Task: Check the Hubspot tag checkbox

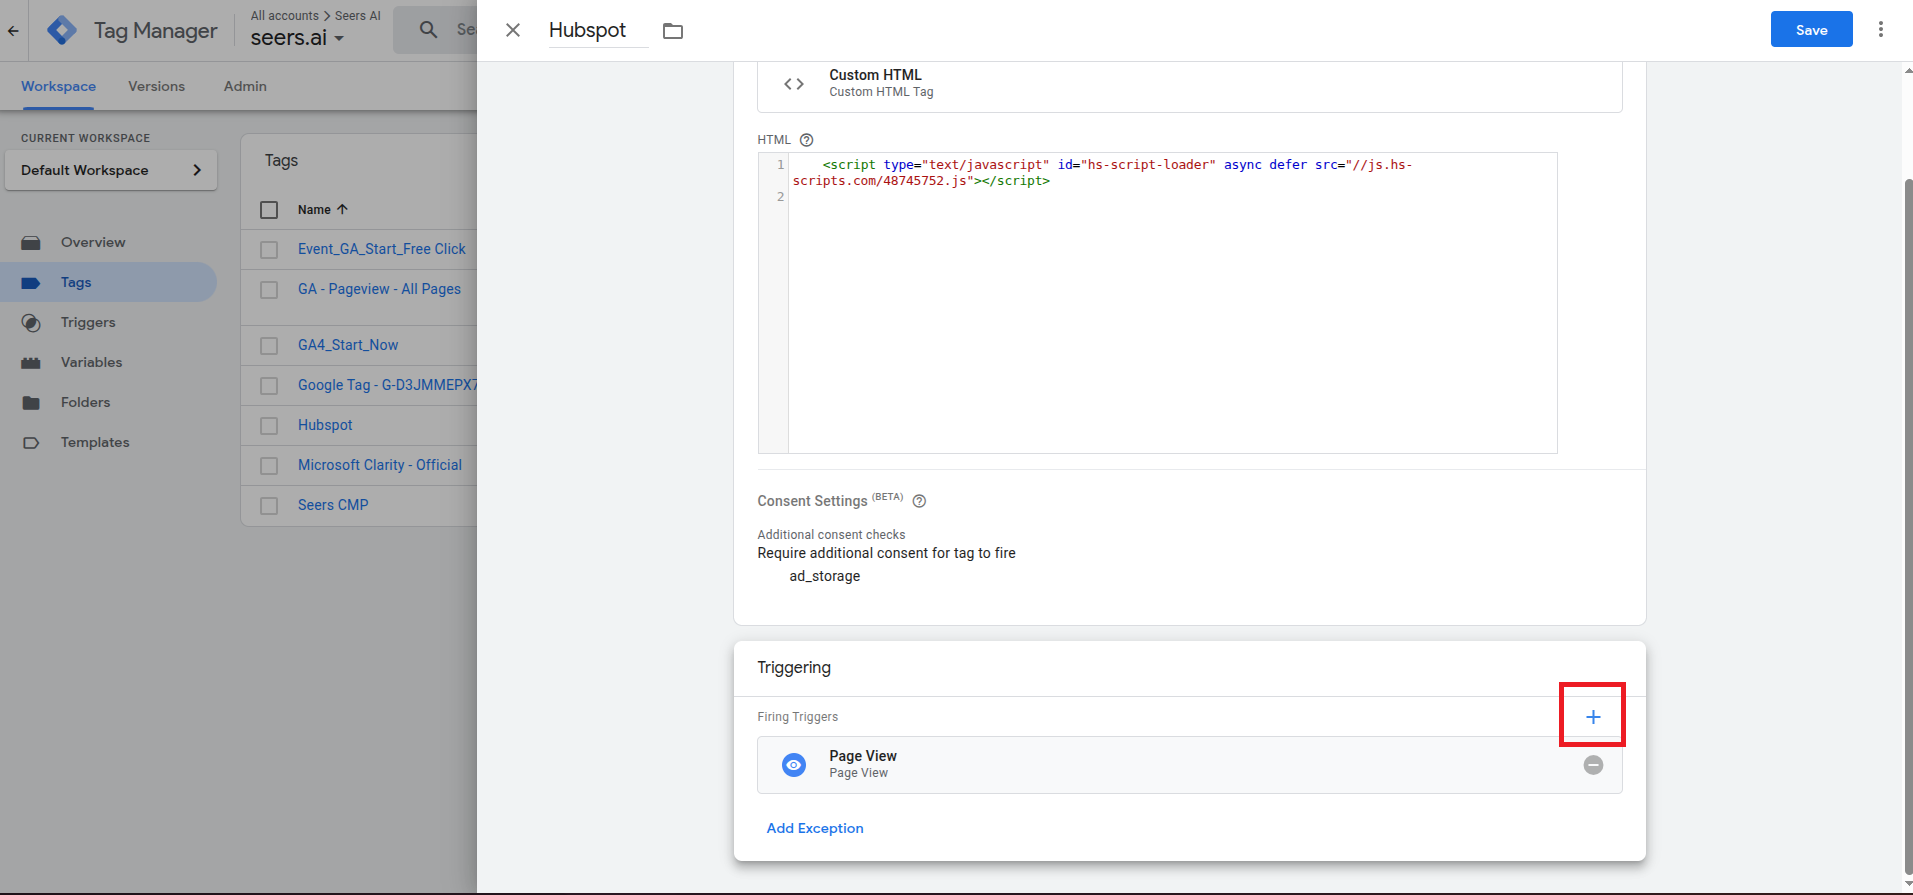Action: coord(269,426)
